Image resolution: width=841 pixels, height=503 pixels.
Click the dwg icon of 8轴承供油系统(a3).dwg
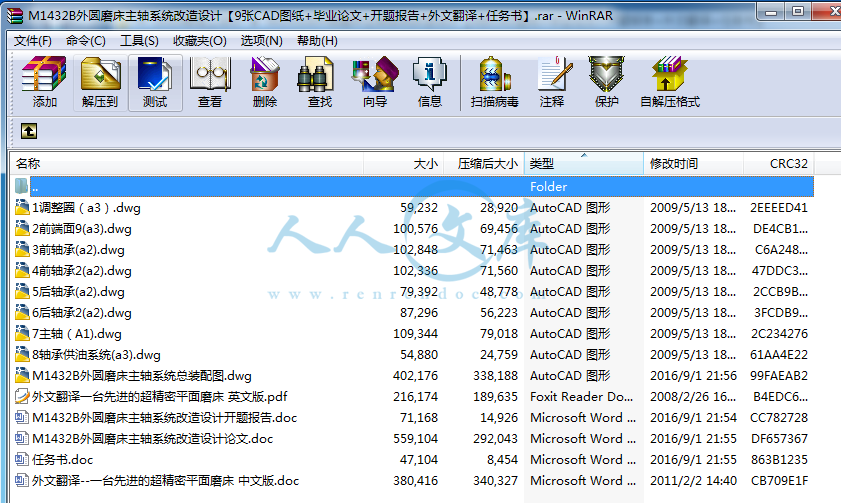22,354
